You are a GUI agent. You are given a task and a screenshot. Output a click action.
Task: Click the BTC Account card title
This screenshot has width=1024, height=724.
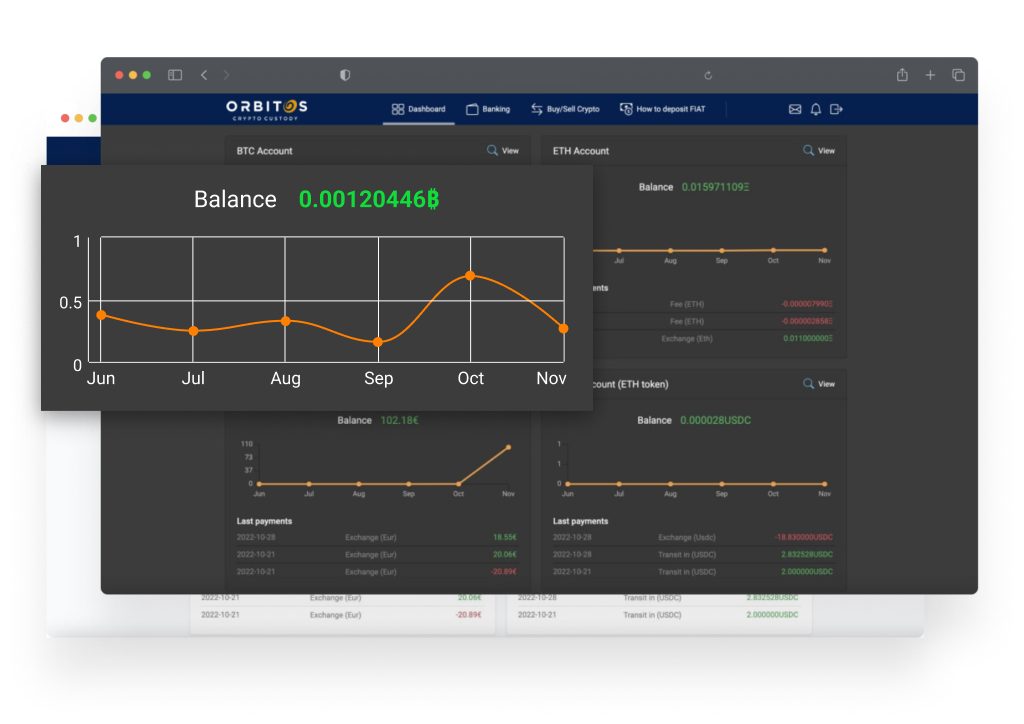pyautogui.click(x=264, y=151)
